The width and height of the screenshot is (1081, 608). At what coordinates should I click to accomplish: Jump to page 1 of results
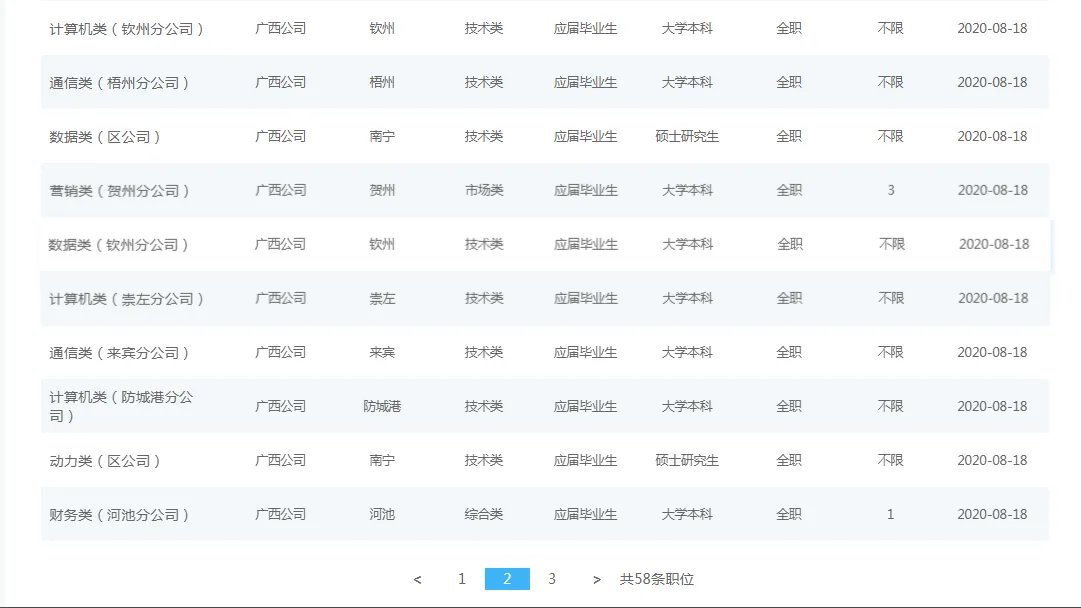click(x=462, y=578)
